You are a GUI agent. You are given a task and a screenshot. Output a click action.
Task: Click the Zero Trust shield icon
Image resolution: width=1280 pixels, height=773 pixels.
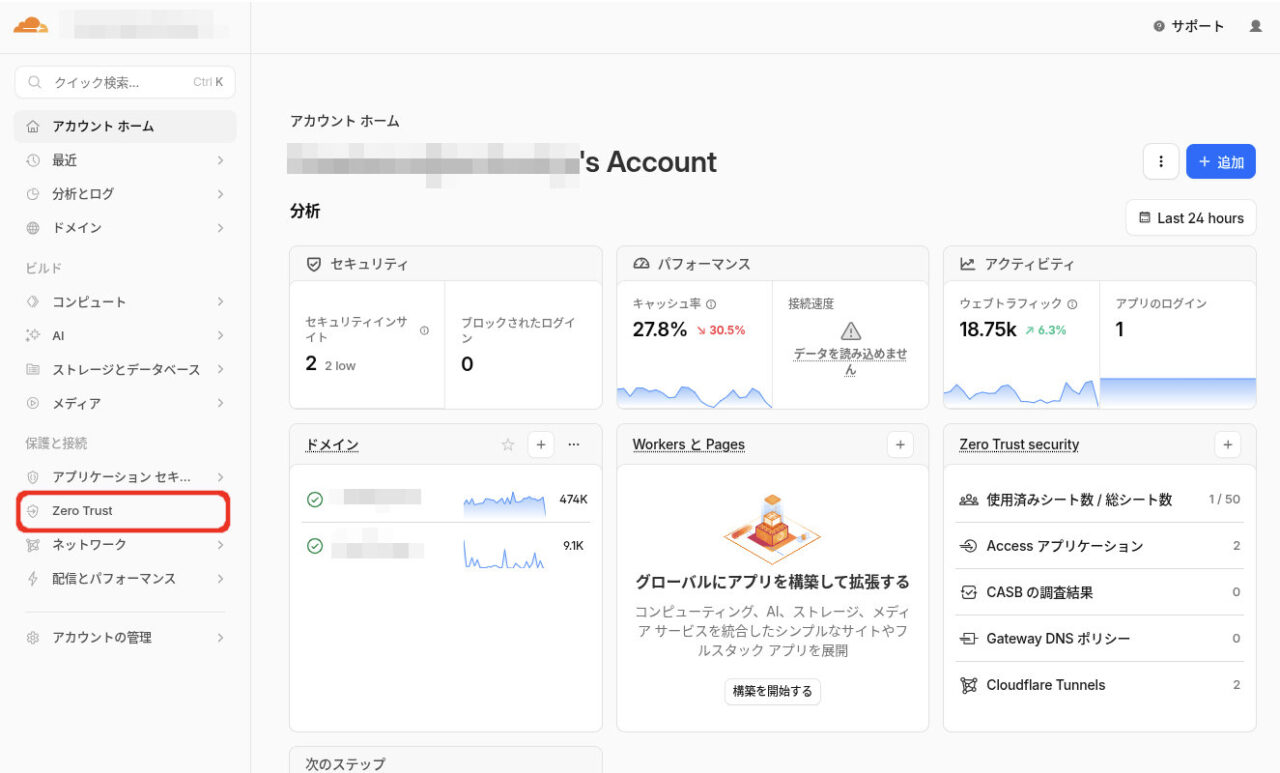(33, 511)
